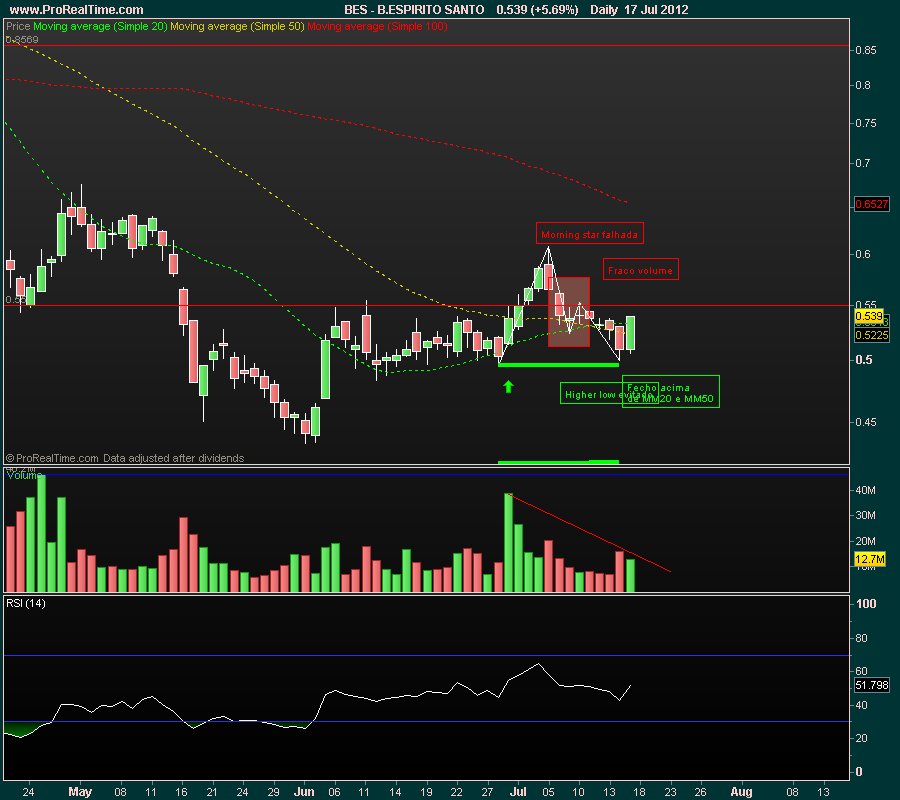
Task: Click the Price legend label
Action: point(18,26)
